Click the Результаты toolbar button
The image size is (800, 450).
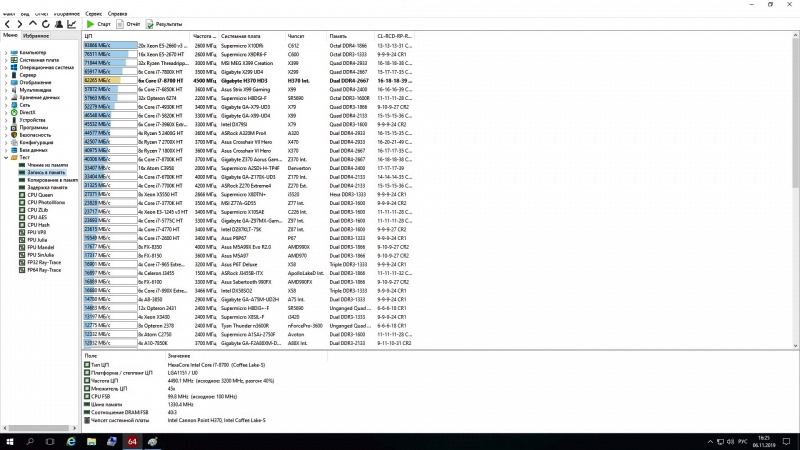pyautogui.click(x=164, y=24)
